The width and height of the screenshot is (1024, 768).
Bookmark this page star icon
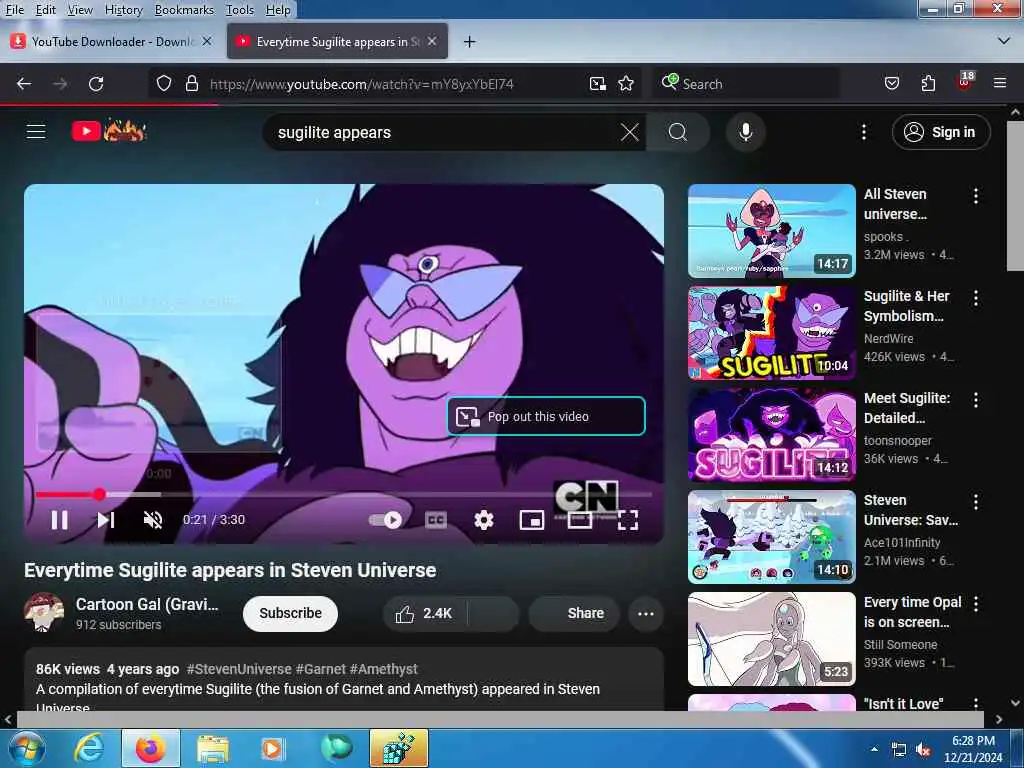pyautogui.click(x=626, y=84)
